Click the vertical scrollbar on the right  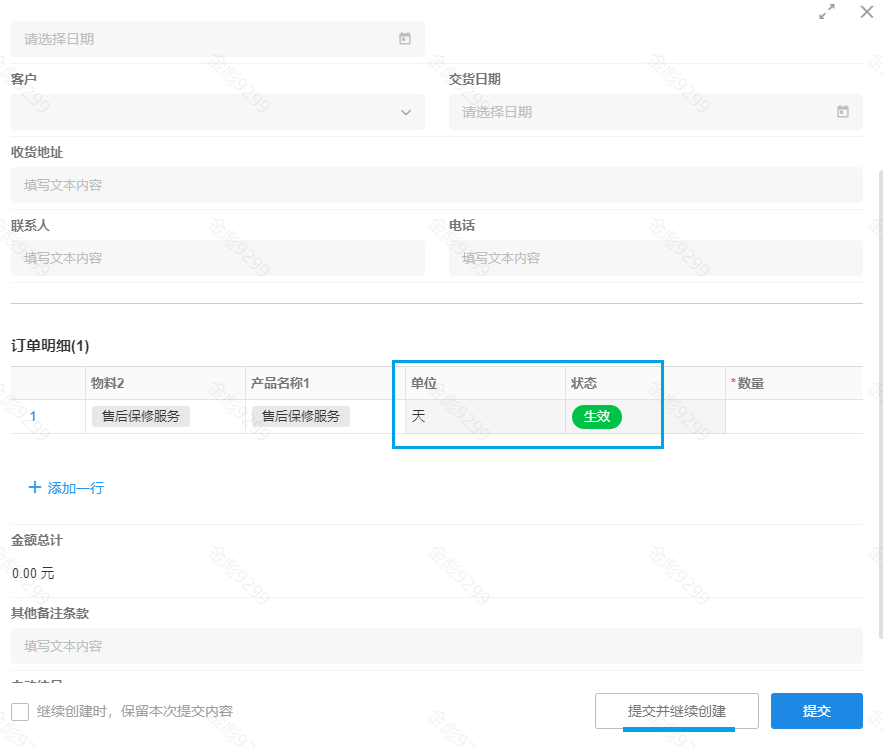[879, 400]
